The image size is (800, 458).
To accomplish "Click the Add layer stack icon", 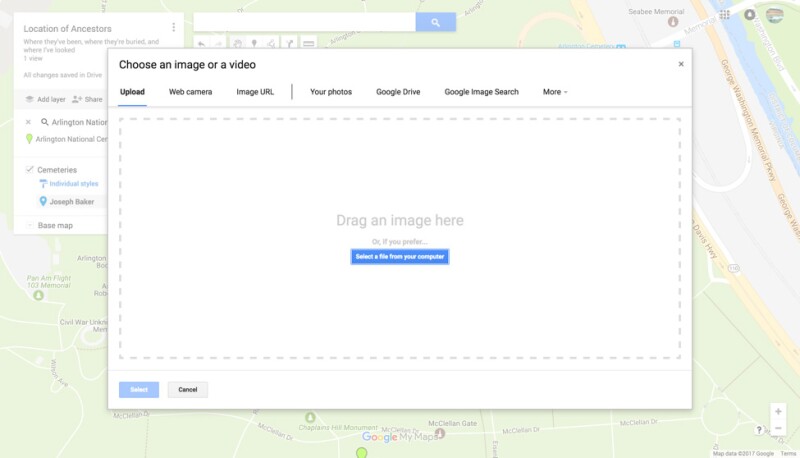I will (30, 99).
